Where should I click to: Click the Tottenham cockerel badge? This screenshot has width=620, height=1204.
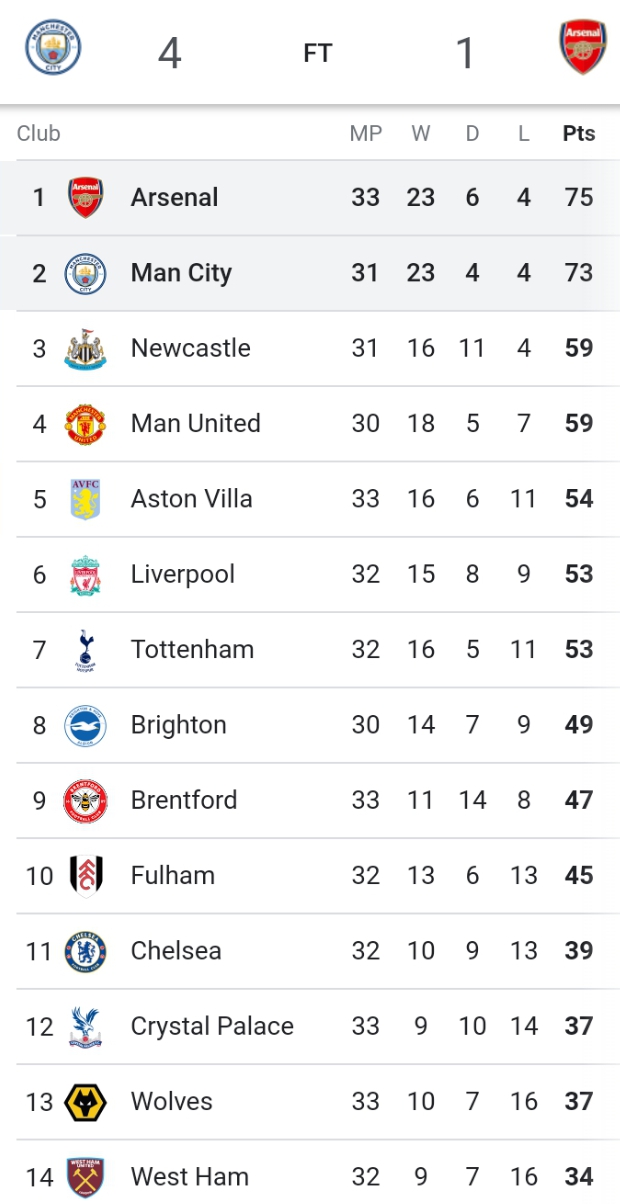click(x=85, y=650)
